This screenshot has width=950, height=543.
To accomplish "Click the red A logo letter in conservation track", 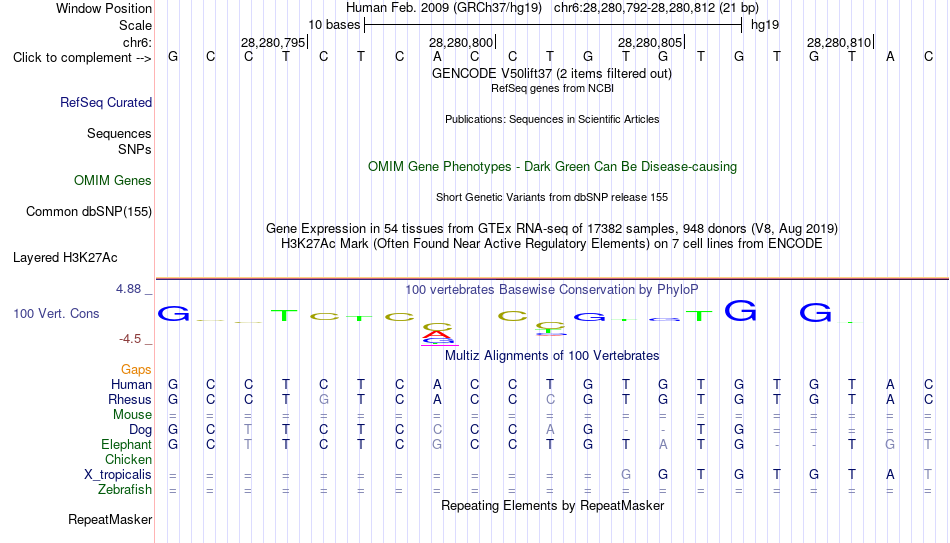I will 437,334.
